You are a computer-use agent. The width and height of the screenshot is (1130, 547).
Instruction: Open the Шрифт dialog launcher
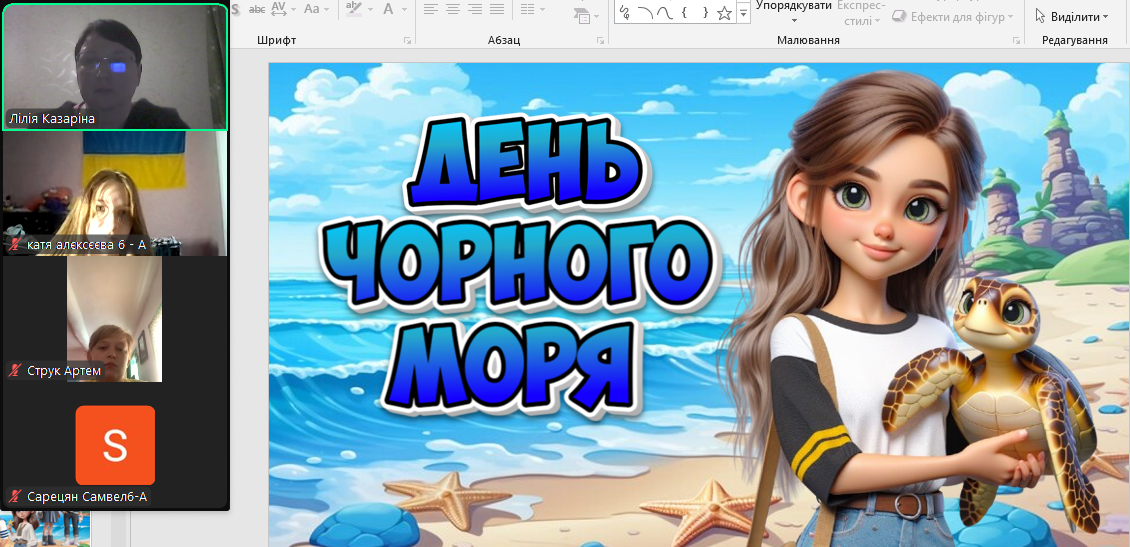407,40
